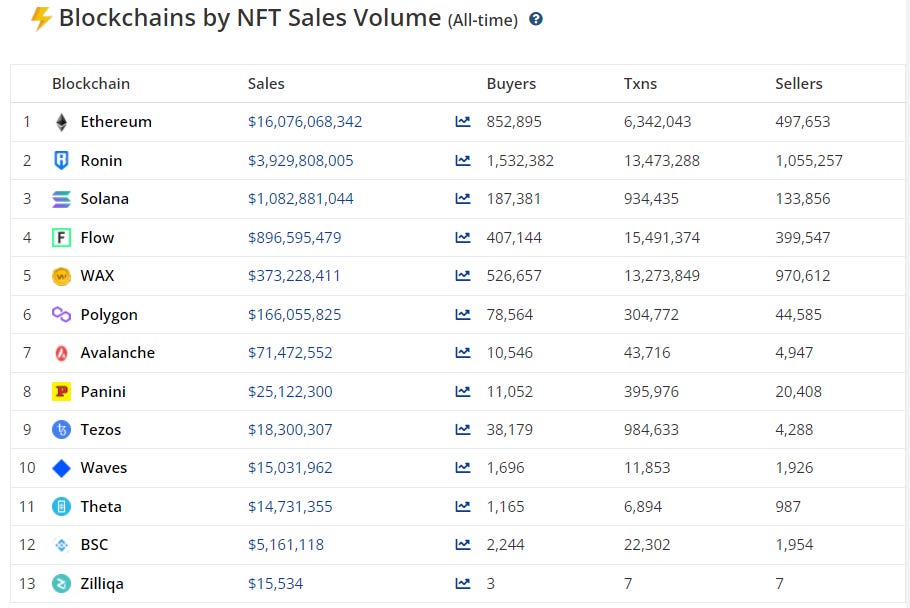The width and height of the screenshot is (910, 608).
Task: Sort by the Sellers column header
Action: [x=799, y=84]
